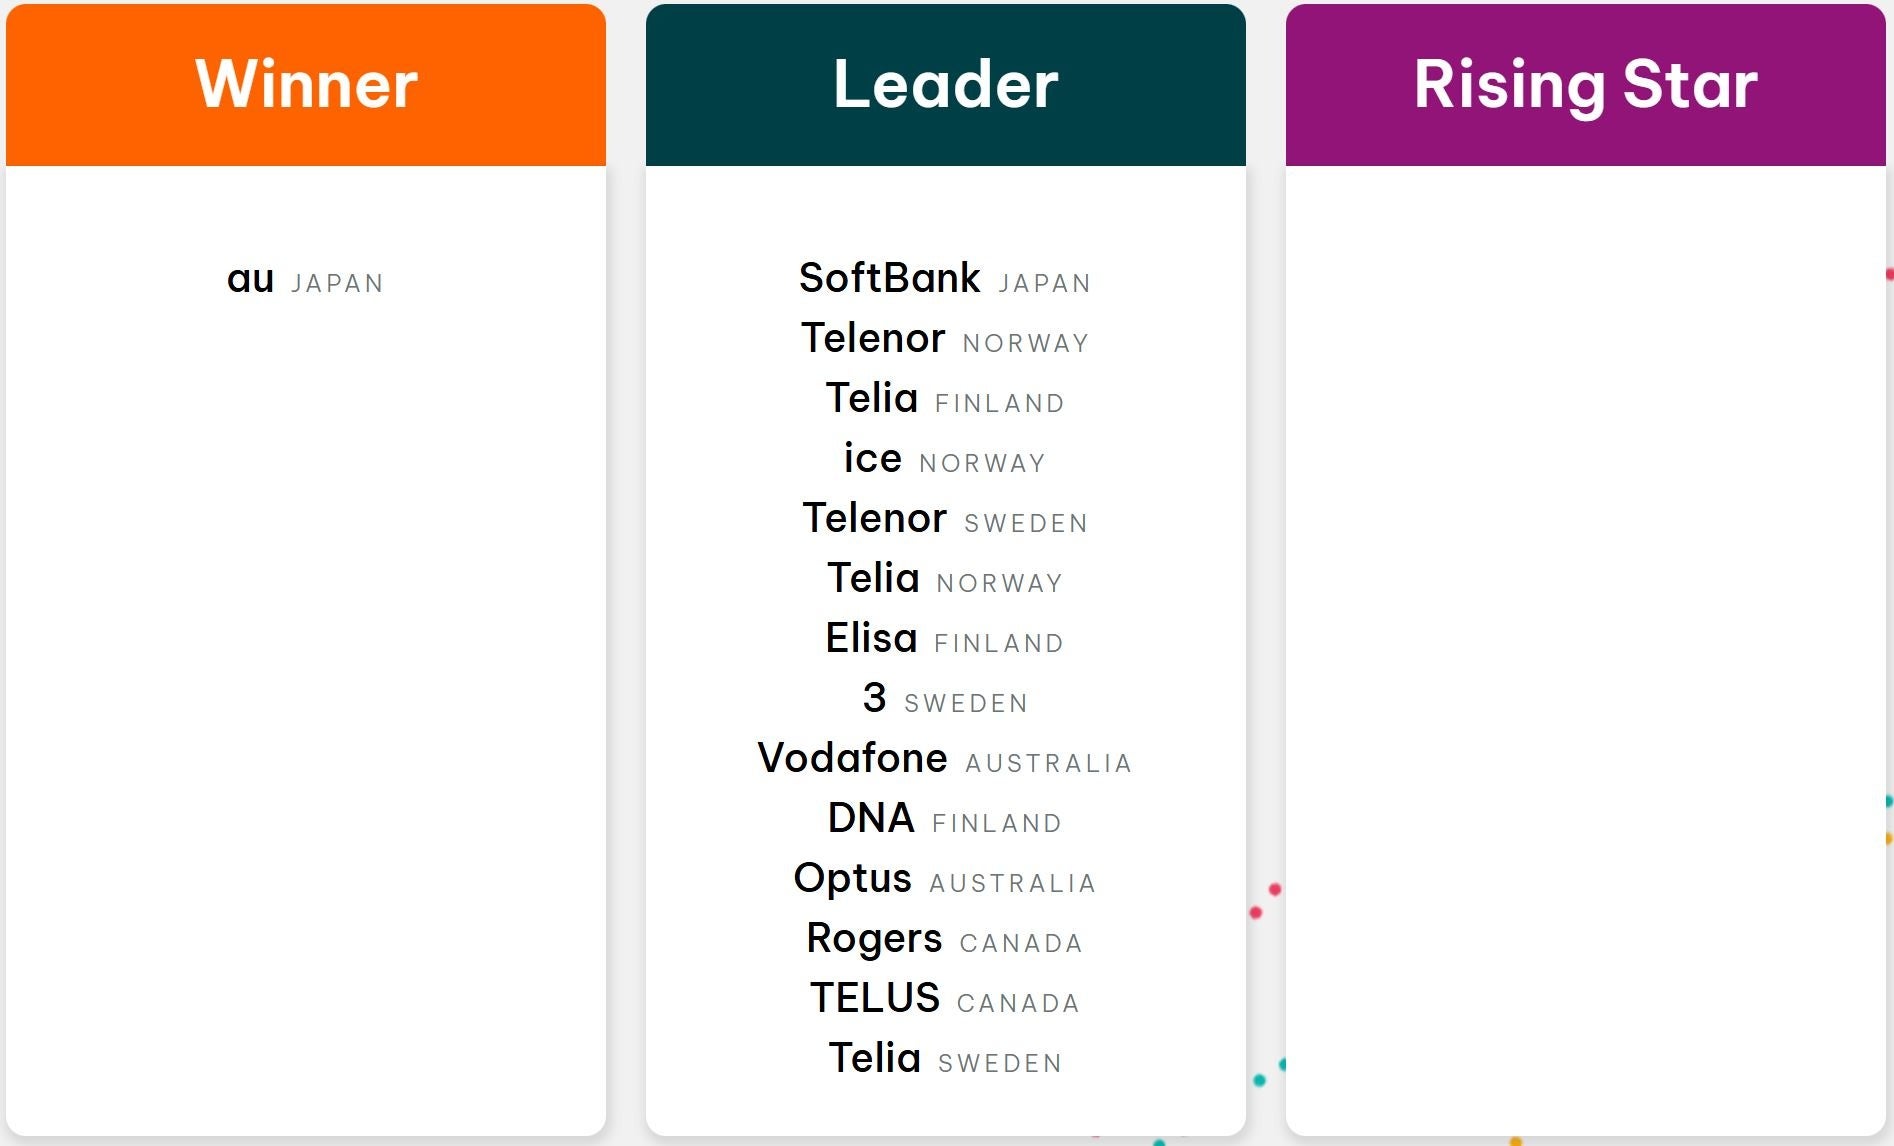This screenshot has width=1894, height=1146.
Task: Choose Telia Norway entry
Action: (944, 579)
